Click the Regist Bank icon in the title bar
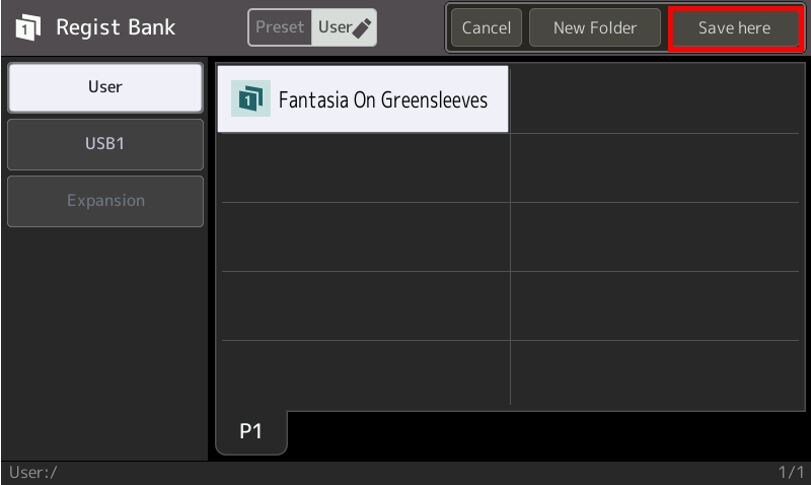811x485 pixels. point(28,28)
